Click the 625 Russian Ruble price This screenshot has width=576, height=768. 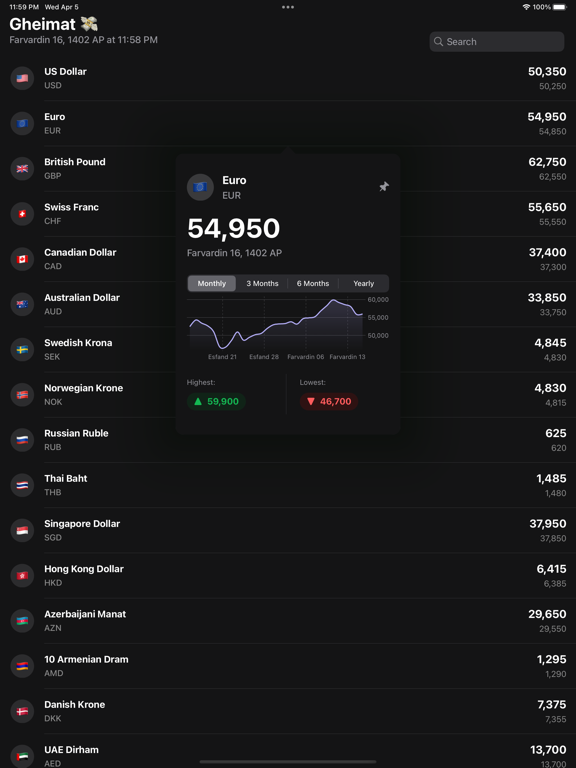click(x=556, y=433)
